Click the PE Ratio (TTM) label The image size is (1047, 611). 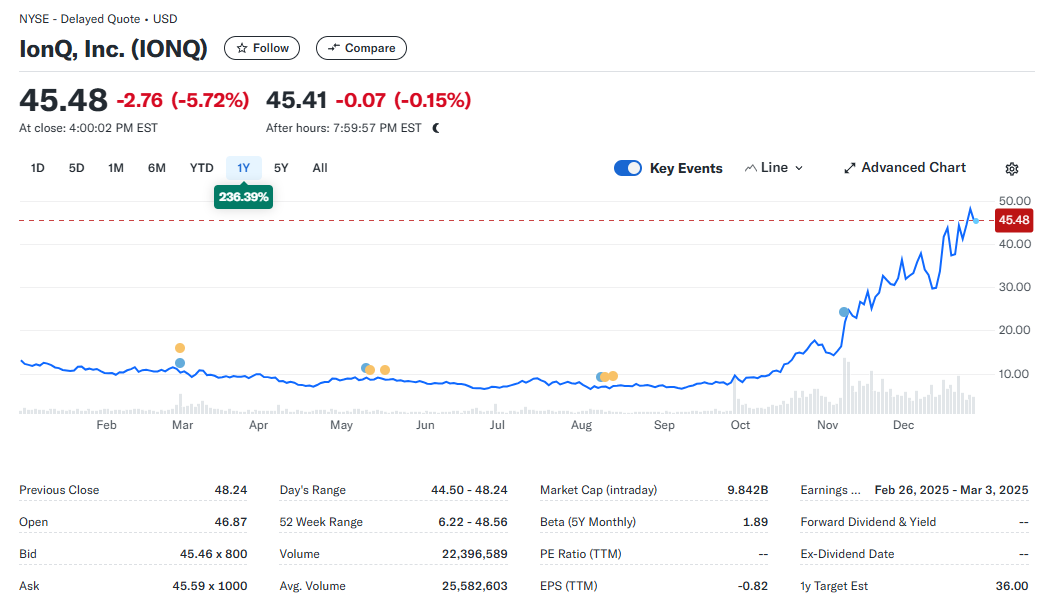[x=580, y=554]
